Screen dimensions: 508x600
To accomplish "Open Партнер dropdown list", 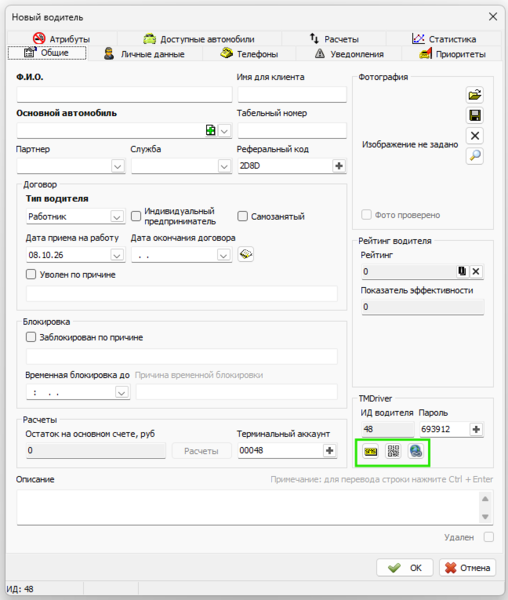I will coord(117,166).
